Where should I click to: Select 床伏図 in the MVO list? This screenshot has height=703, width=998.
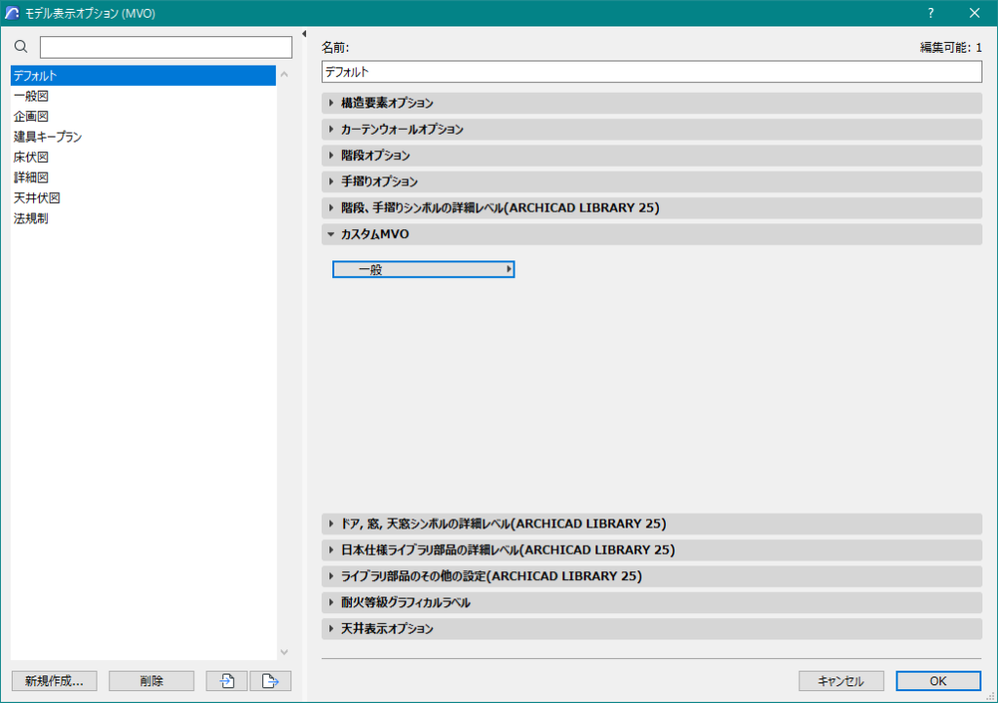143,157
